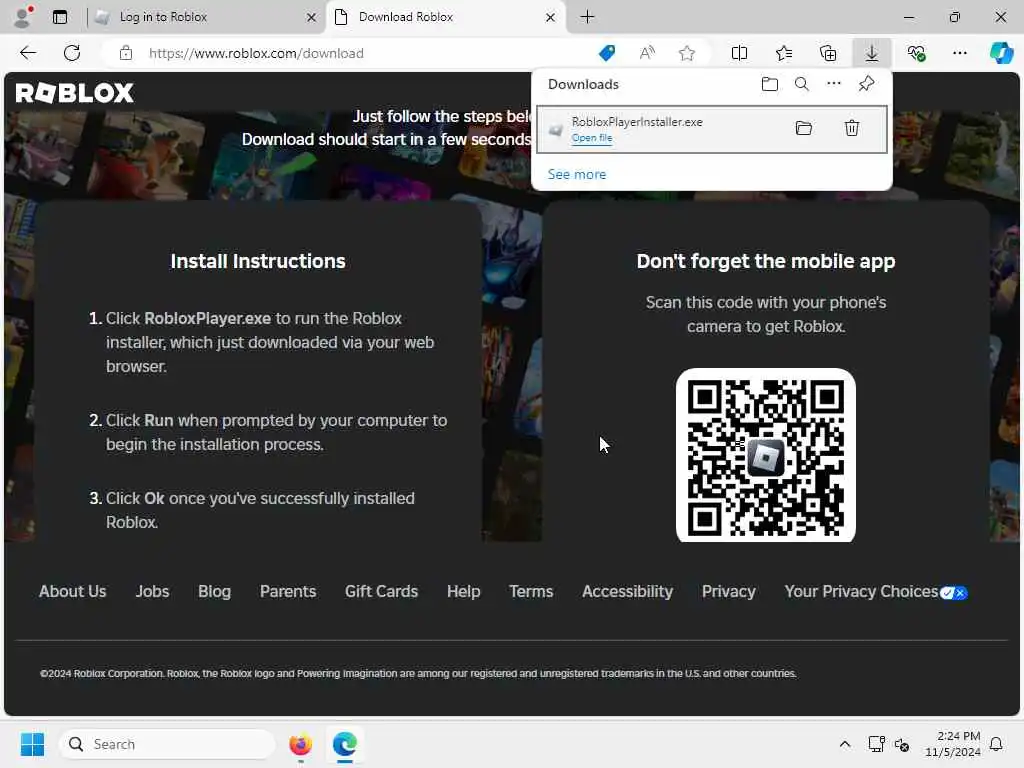Toggle the Downloads toolbar button
This screenshot has height=768, width=1024.
coord(872,53)
